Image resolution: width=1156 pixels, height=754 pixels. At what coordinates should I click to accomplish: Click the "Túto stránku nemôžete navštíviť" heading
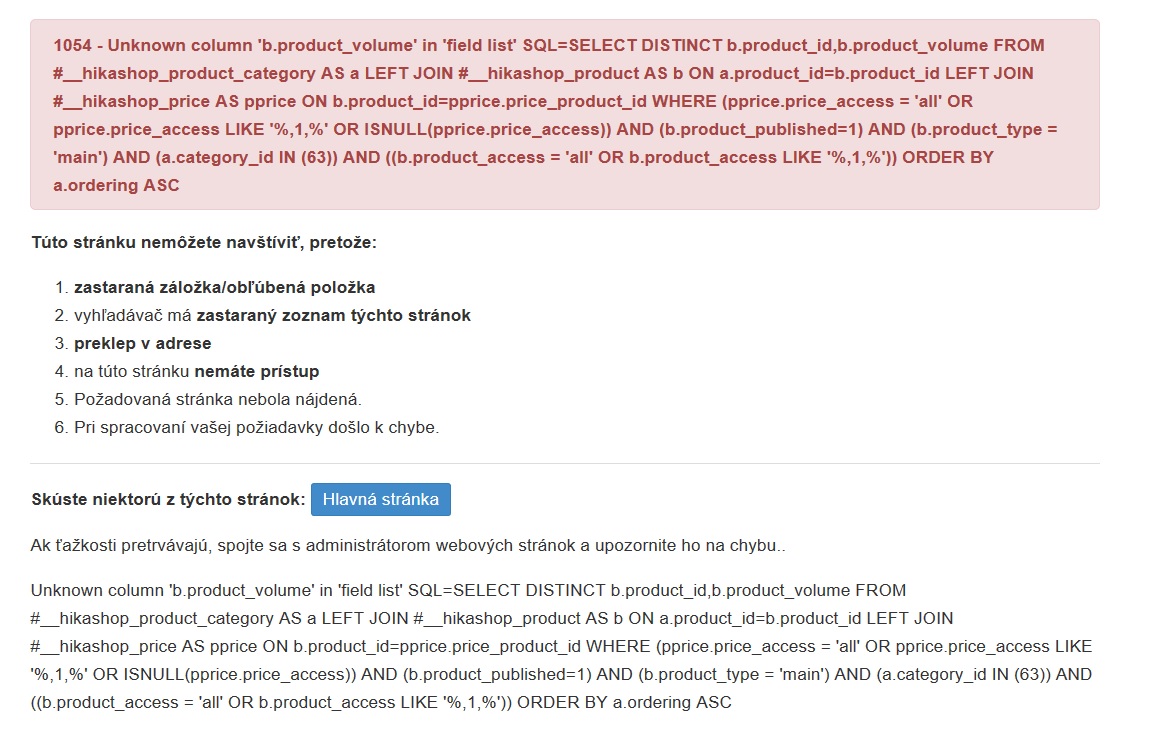[204, 243]
